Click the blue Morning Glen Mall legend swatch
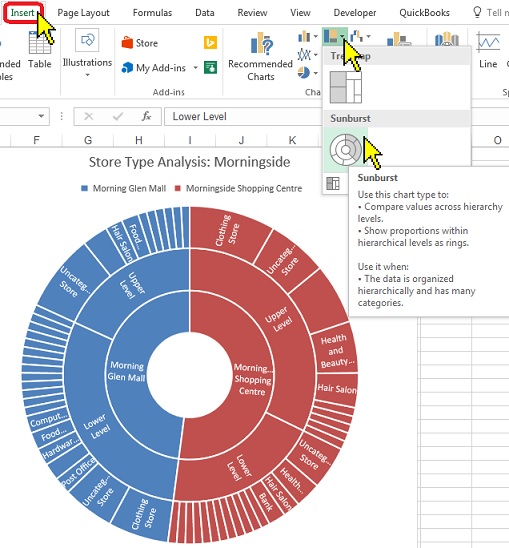Viewport: 509px width, 548px height. click(x=84, y=188)
